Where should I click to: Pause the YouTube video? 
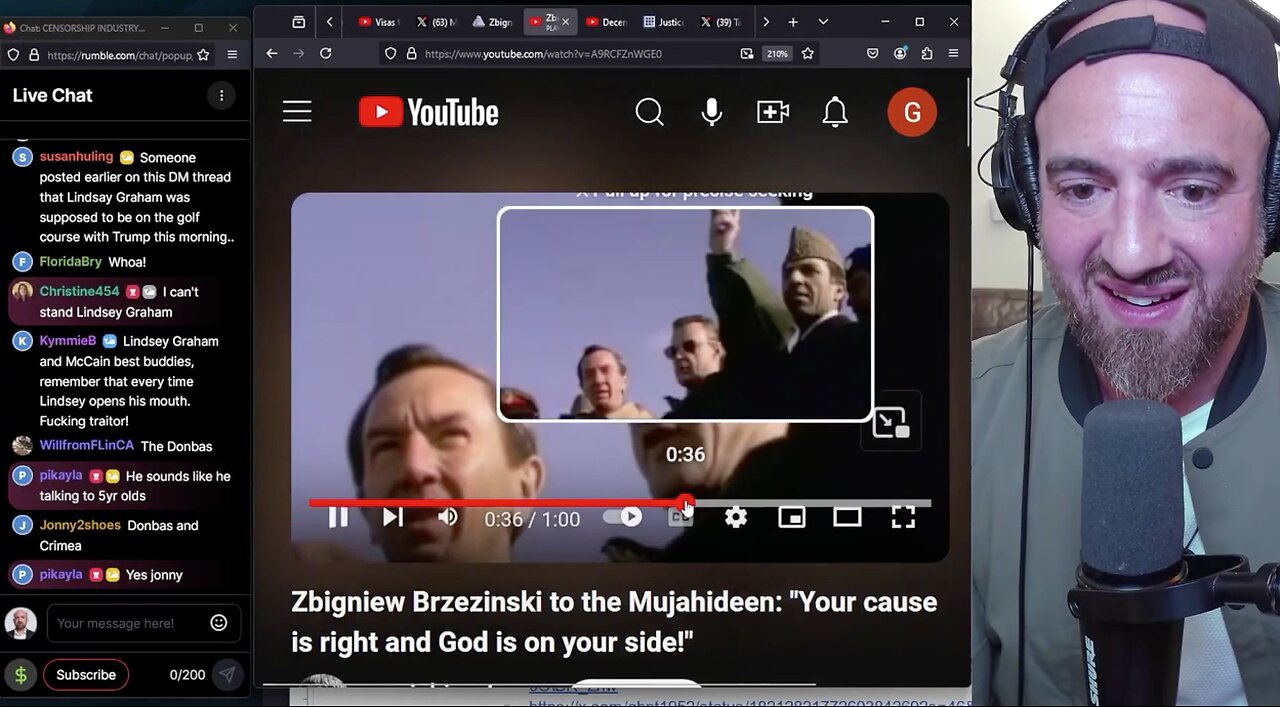pos(338,517)
